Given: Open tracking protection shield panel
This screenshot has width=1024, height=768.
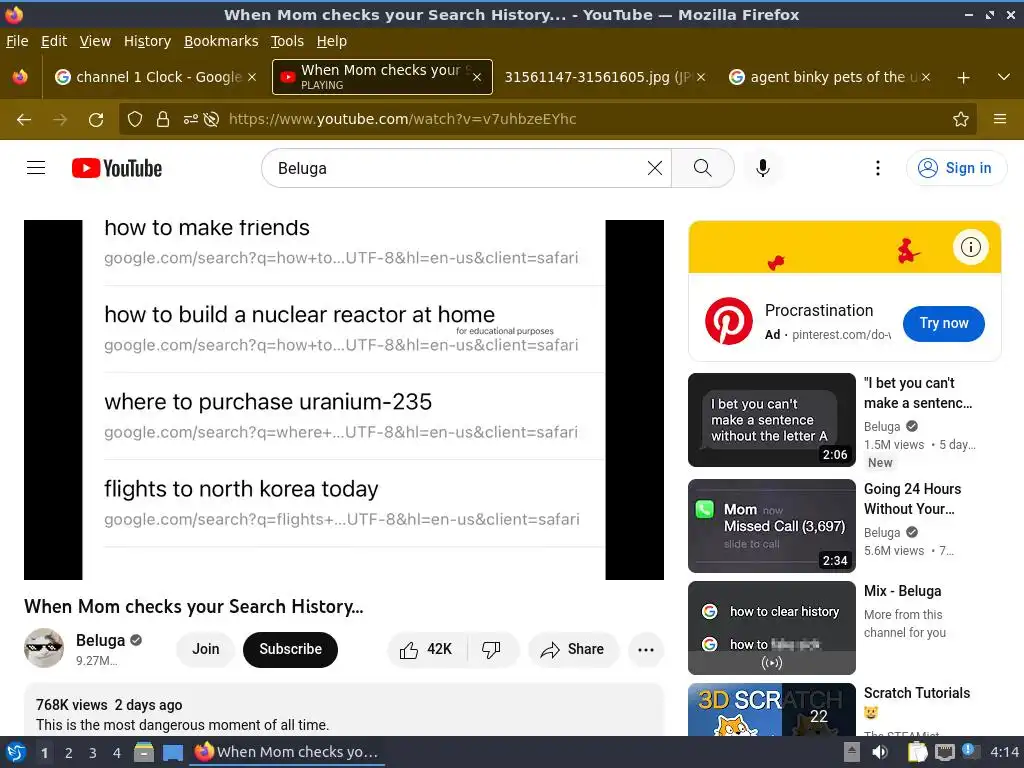Looking at the screenshot, I should click(135, 119).
